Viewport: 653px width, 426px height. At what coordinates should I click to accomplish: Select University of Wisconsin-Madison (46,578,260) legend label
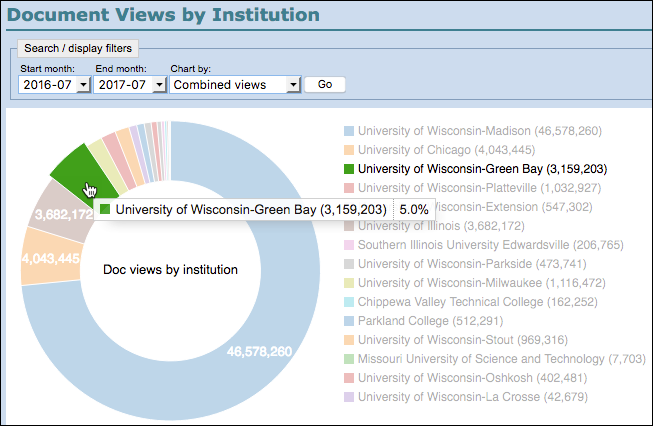coord(480,131)
